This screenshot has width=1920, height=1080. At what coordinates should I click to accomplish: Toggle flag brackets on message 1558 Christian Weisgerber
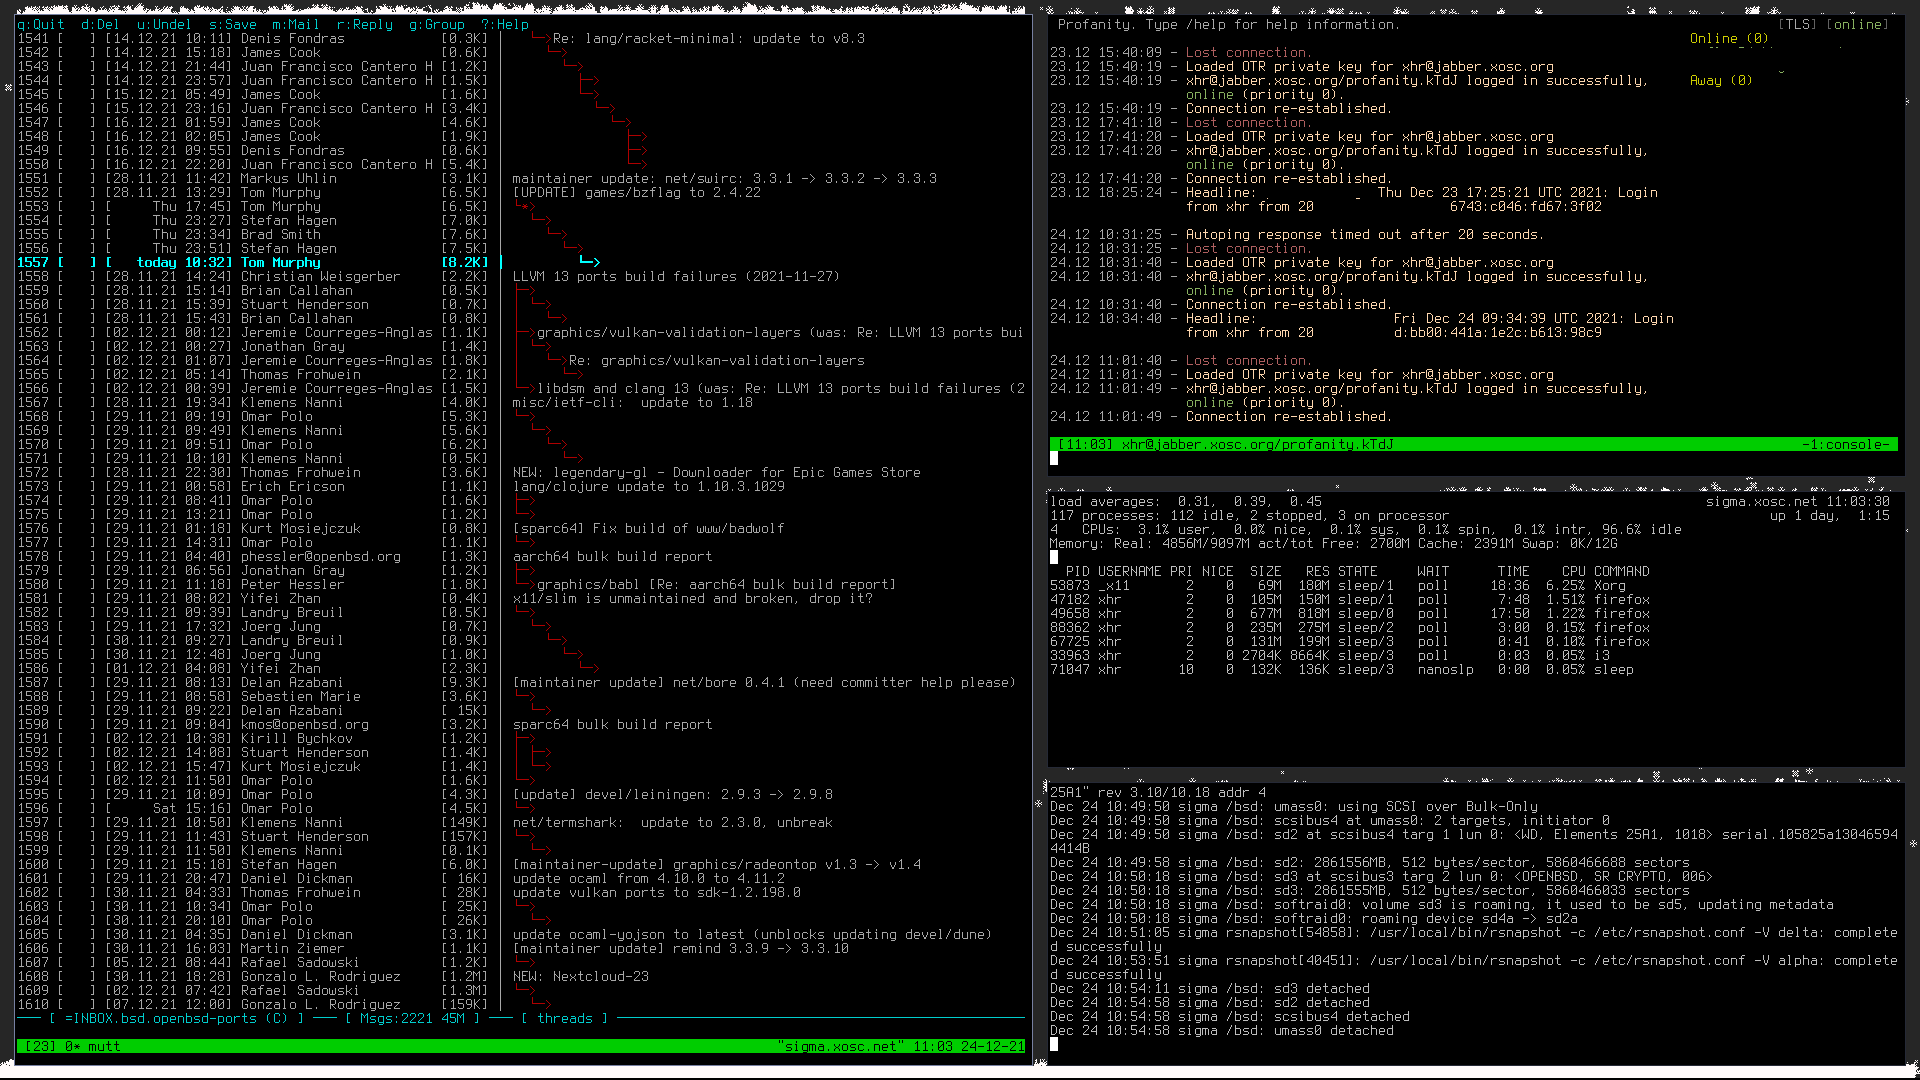coord(77,277)
